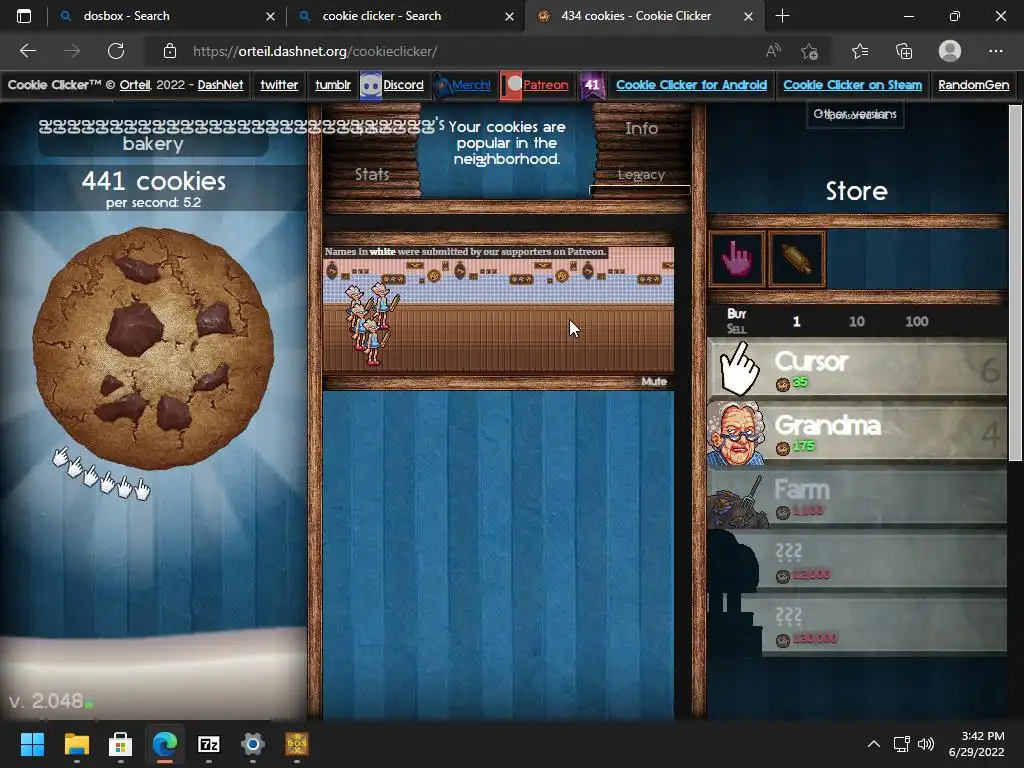This screenshot has height=768, width=1024.
Task: Select the ??? building costing 130,000
Action: 857,626
